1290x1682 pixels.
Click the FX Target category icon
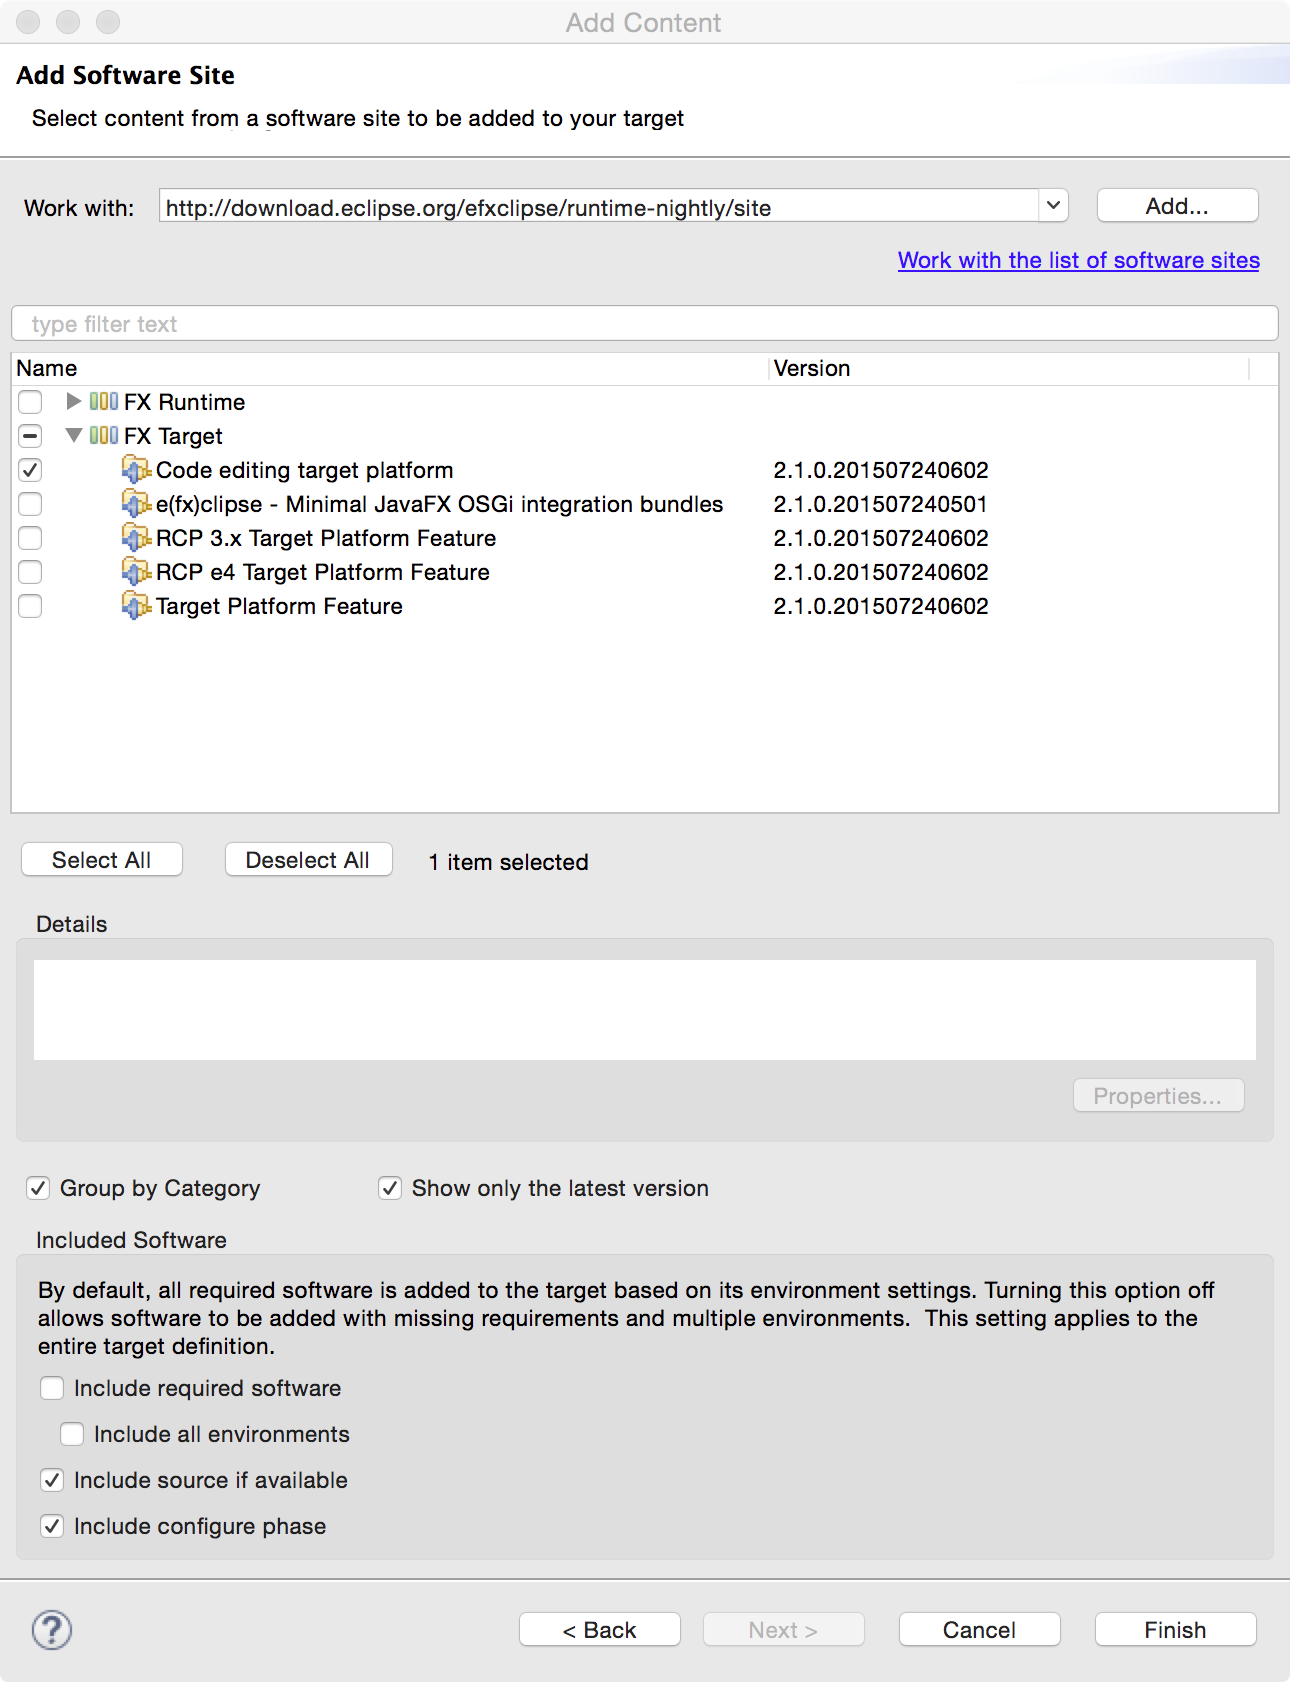(104, 436)
